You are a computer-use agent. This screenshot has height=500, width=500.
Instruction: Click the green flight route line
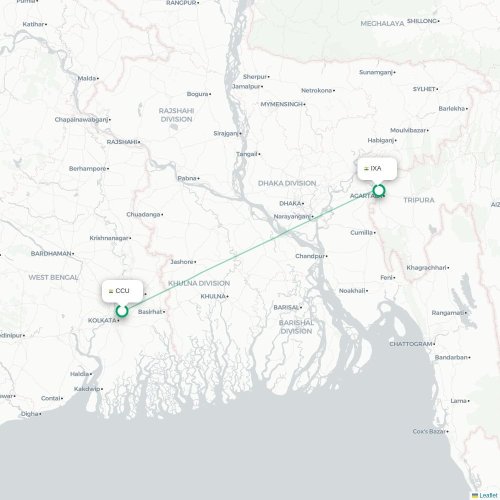250,251
